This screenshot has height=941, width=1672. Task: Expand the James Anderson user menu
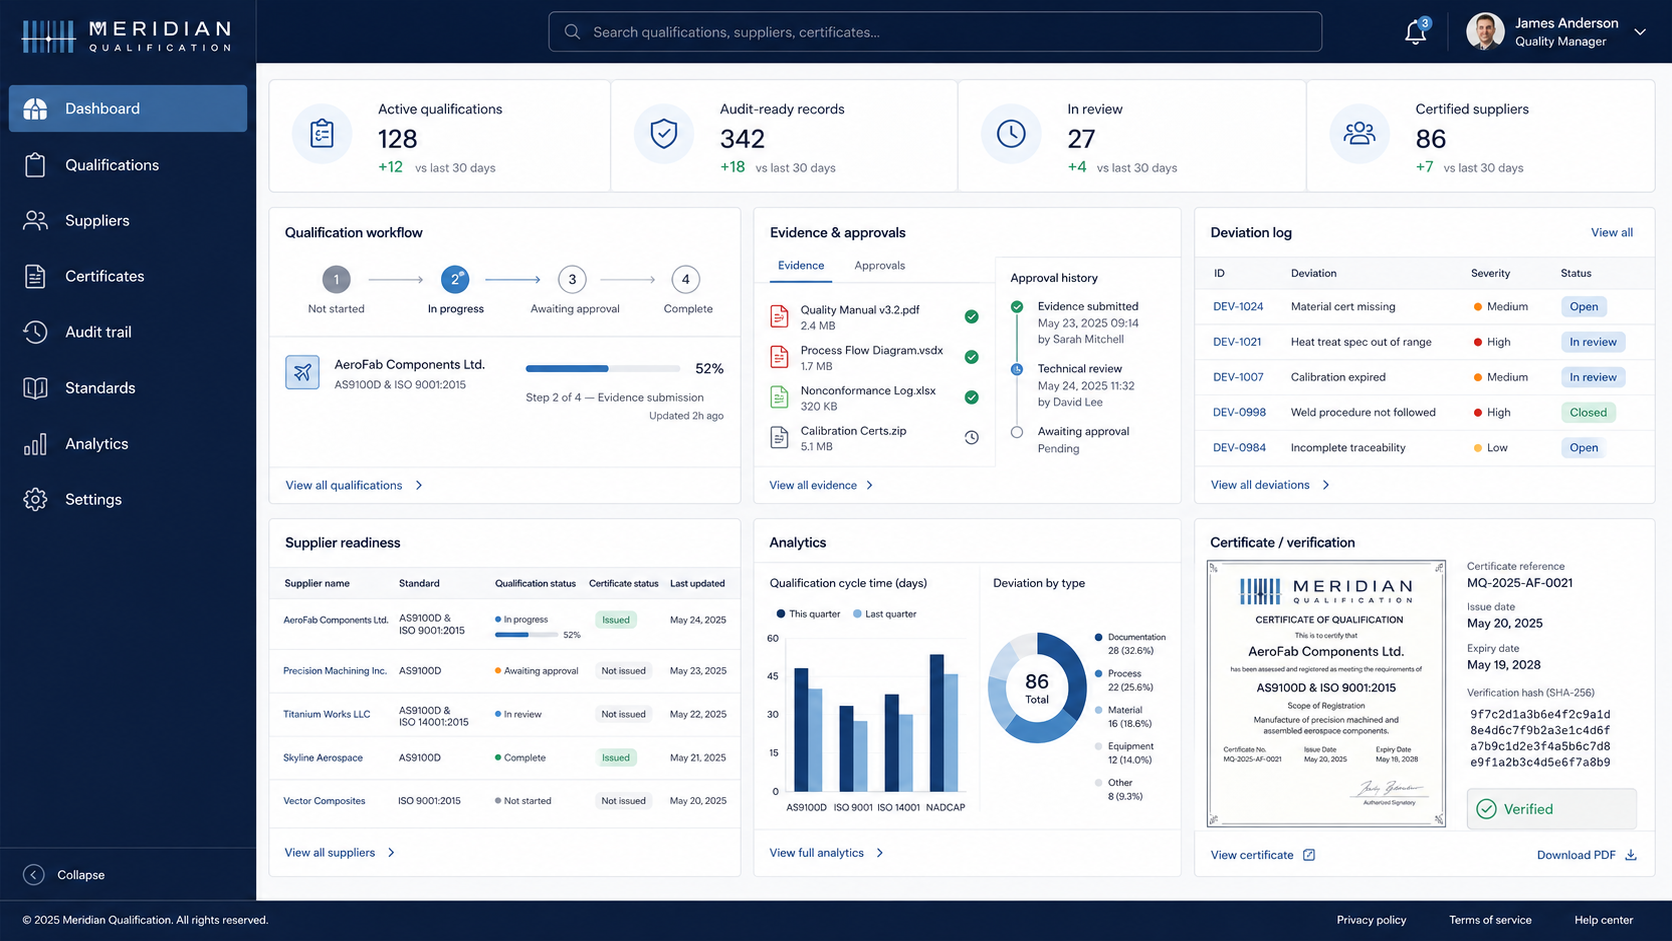click(x=1640, y=32)
